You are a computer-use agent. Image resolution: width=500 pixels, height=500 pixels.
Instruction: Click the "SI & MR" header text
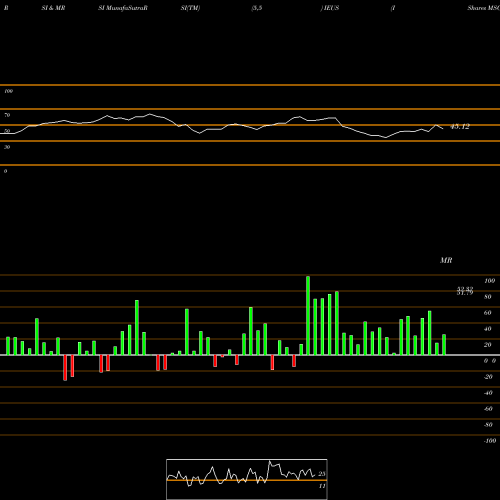53,8
